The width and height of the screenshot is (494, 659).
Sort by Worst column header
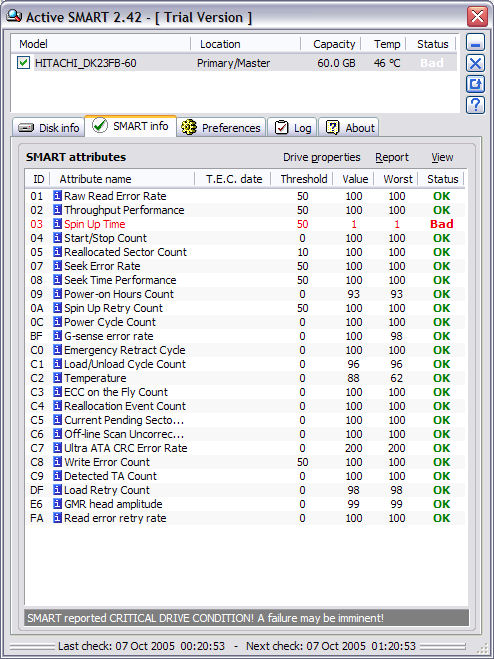pyautogui.click(x=396, y=179)
